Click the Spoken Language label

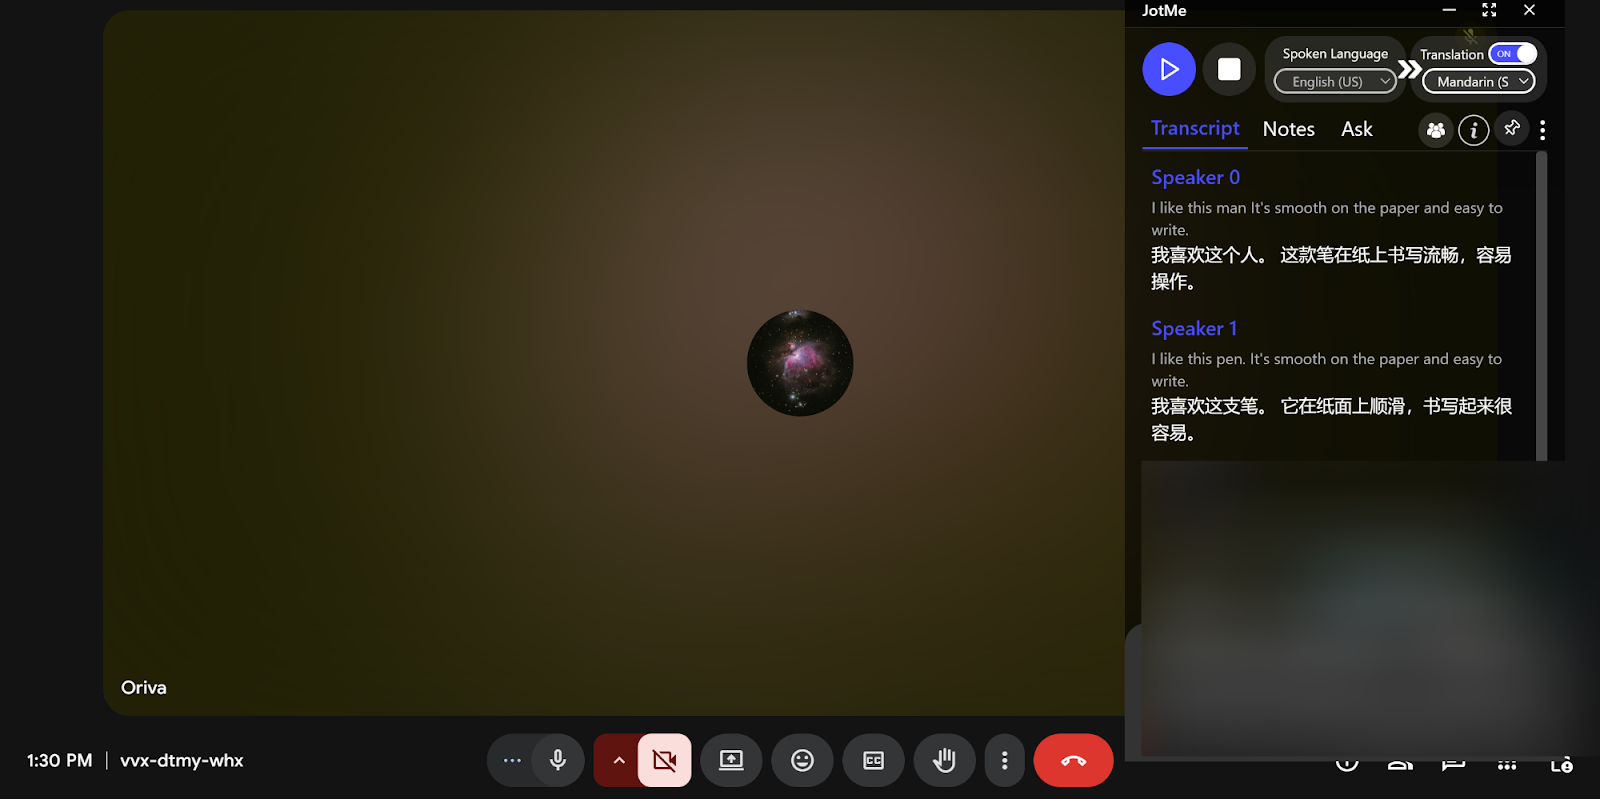coord(1335,54)
